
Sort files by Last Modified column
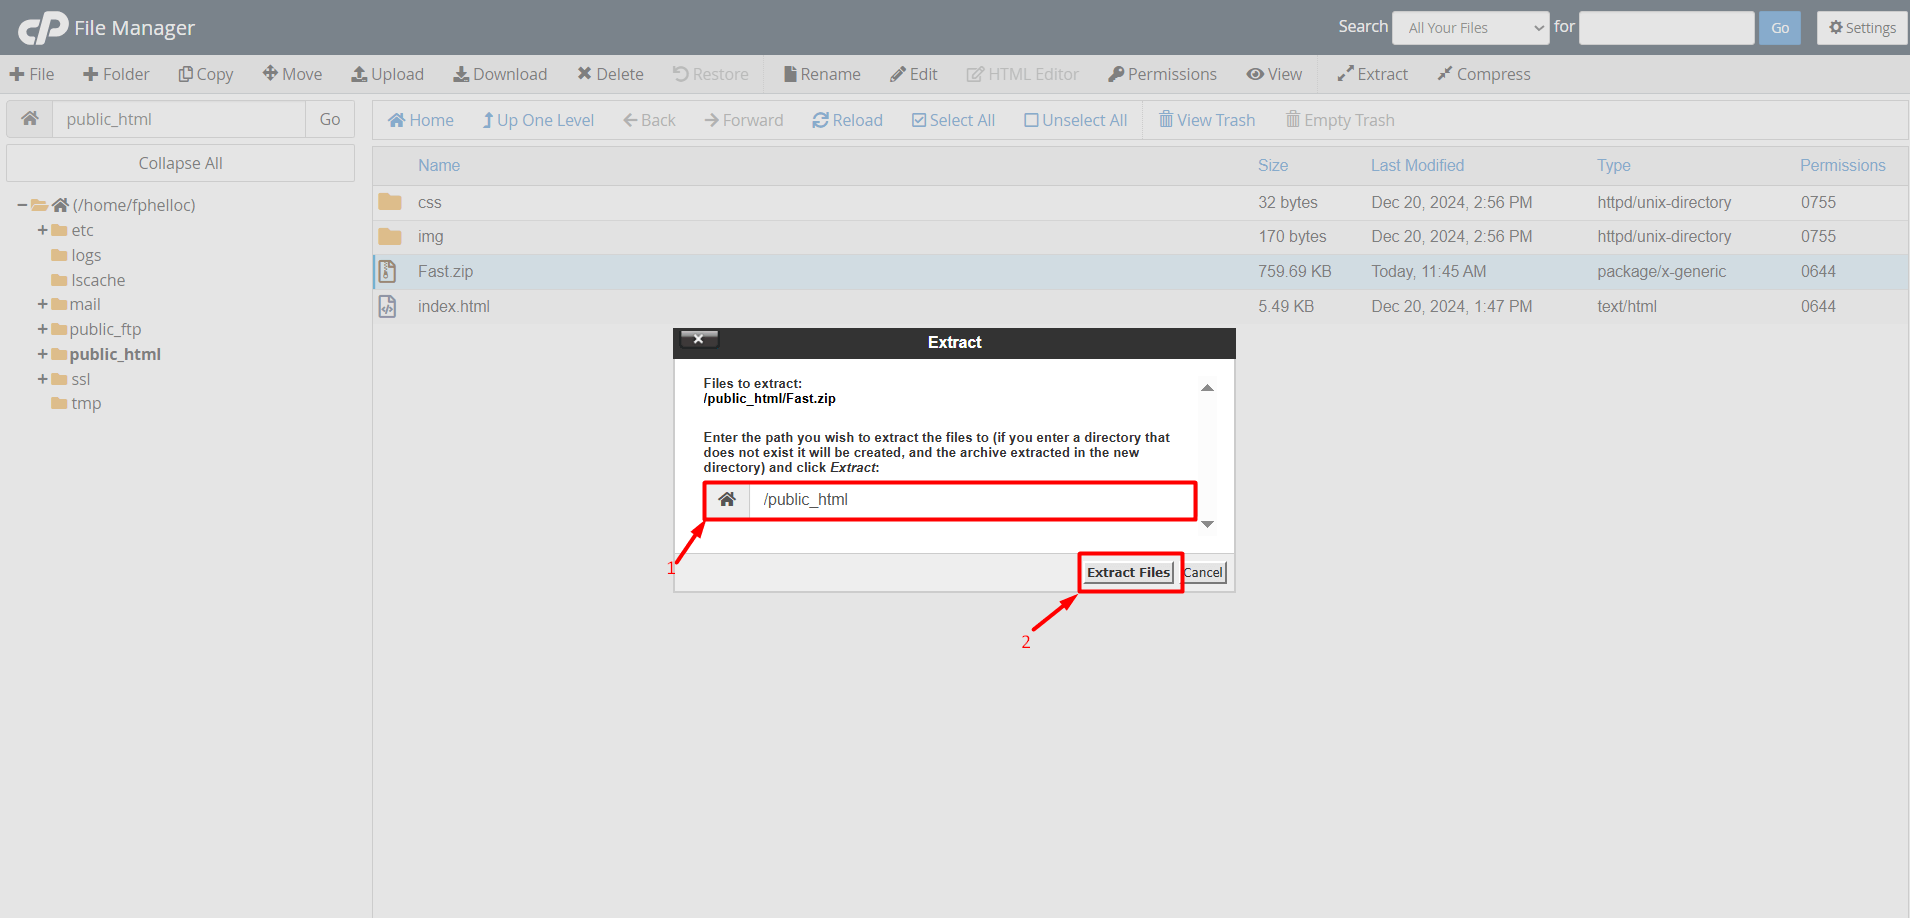1417,165
